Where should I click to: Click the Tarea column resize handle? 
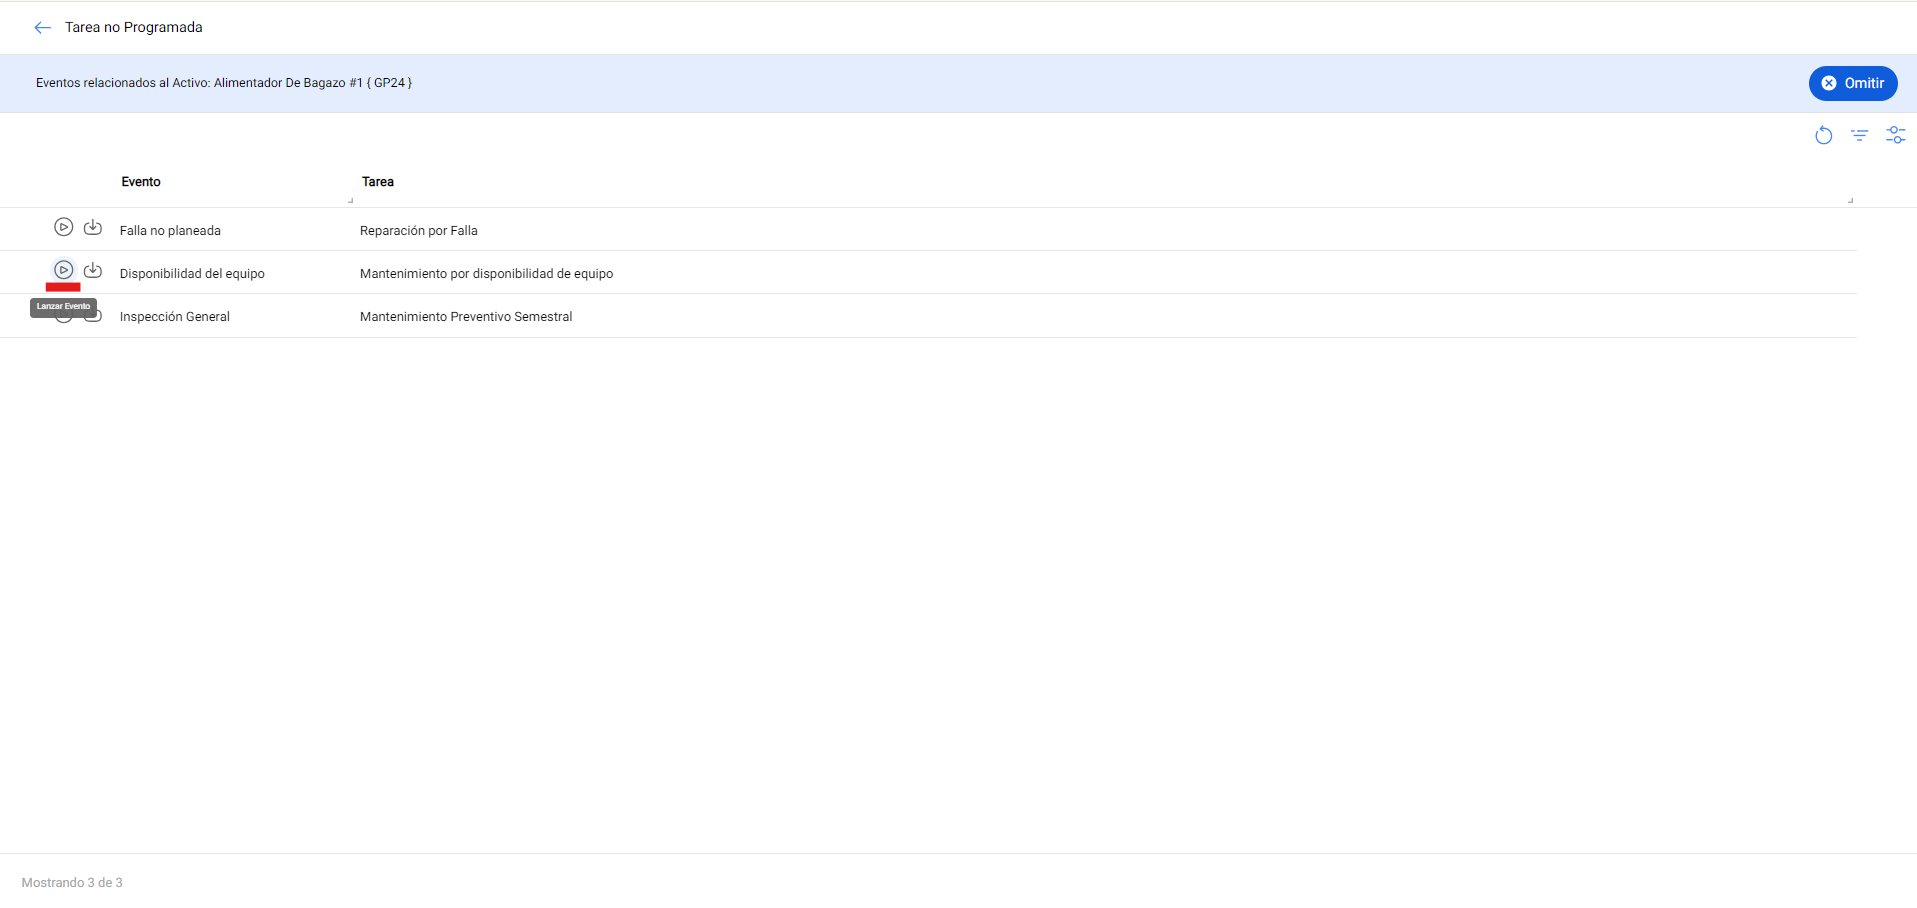pos(1850,200)
